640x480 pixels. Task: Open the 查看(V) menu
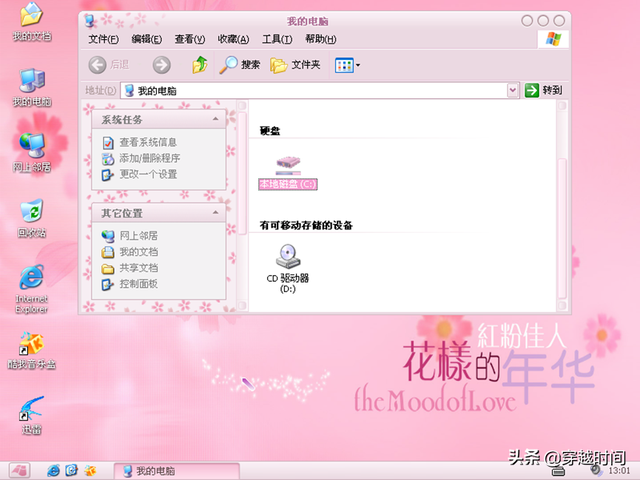(190, 39)
